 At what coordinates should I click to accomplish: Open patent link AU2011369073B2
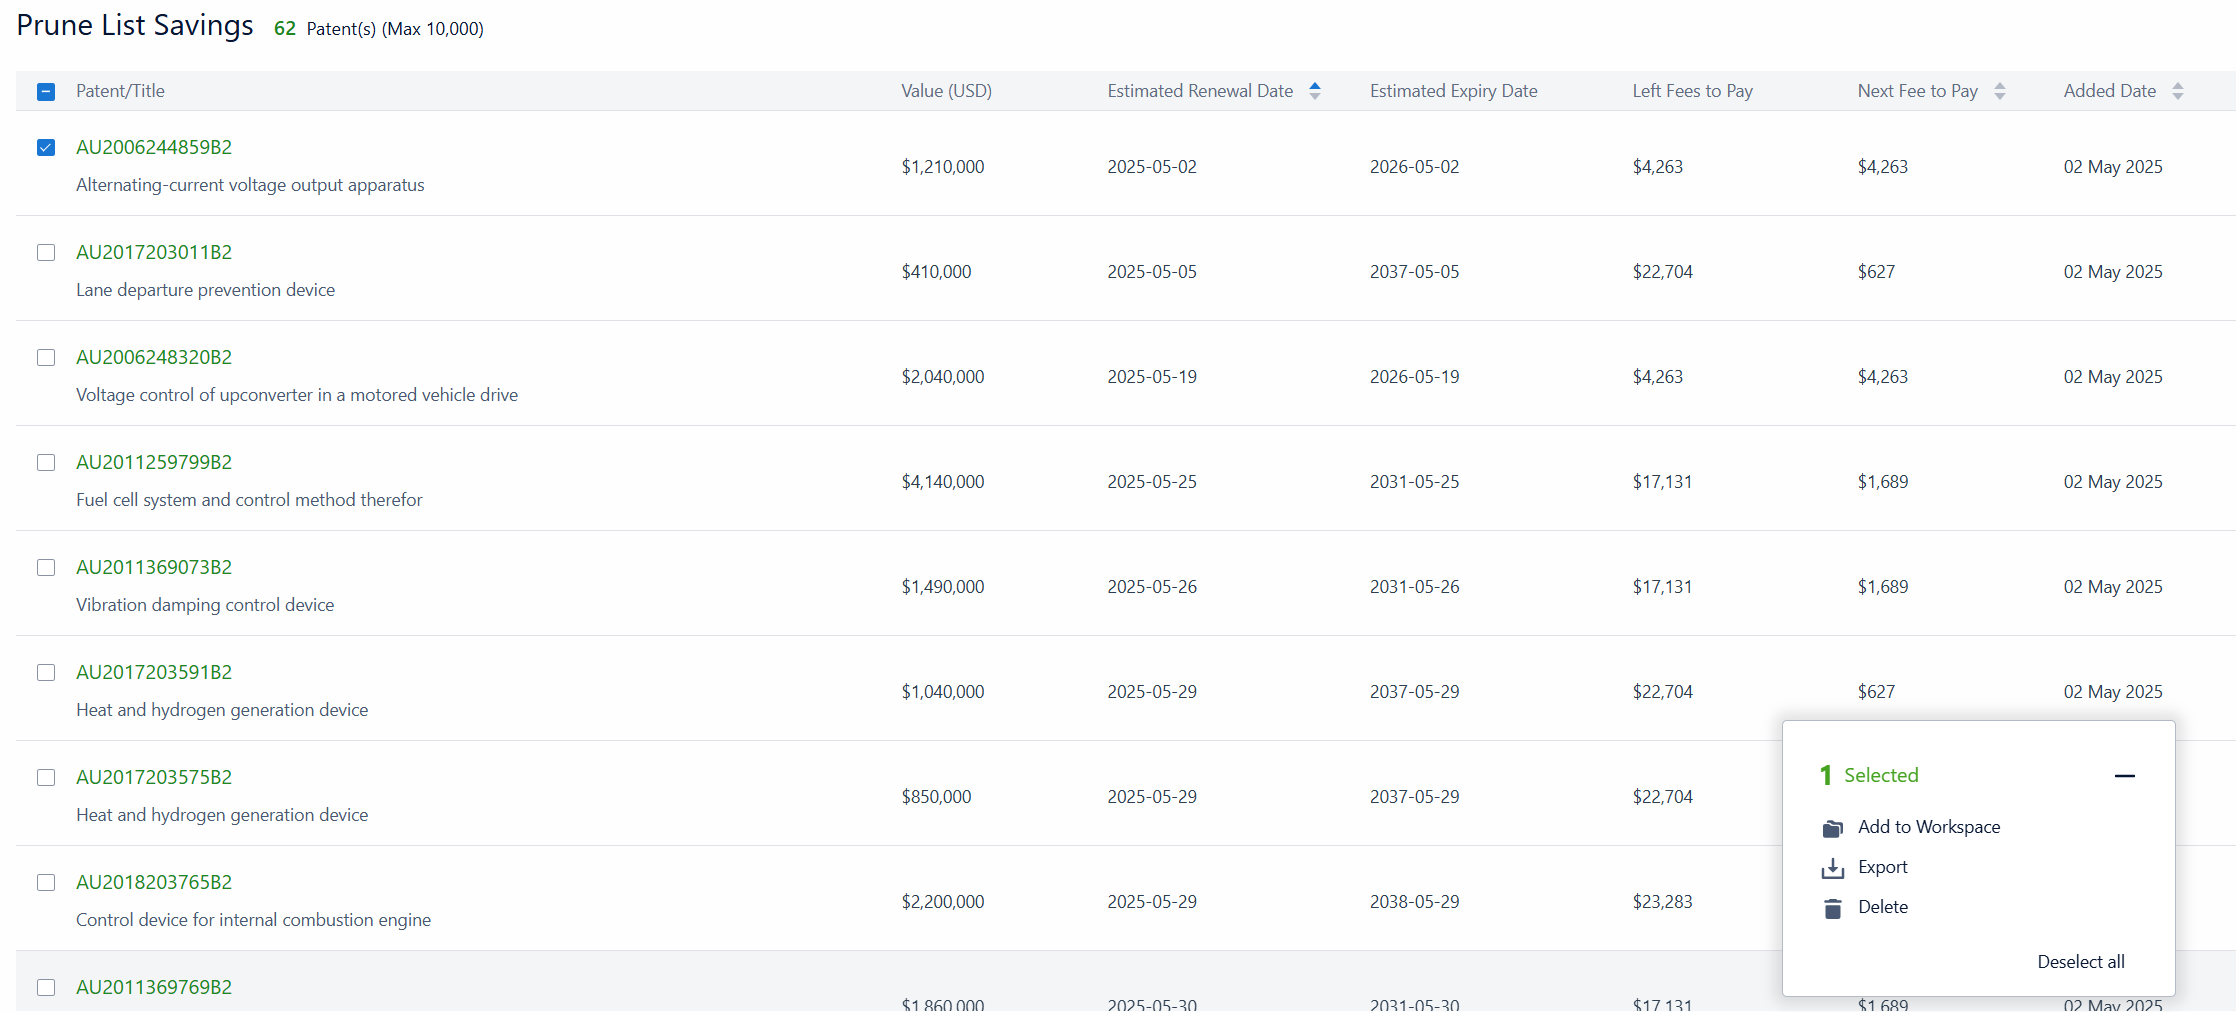(154, 567)
